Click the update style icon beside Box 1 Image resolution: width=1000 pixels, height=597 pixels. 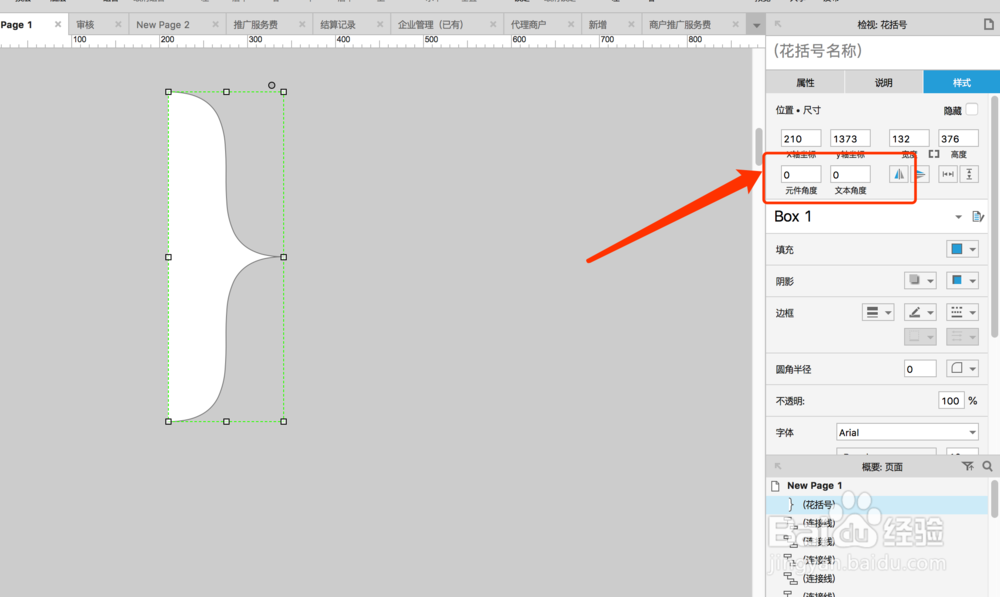tap(978, 217)
